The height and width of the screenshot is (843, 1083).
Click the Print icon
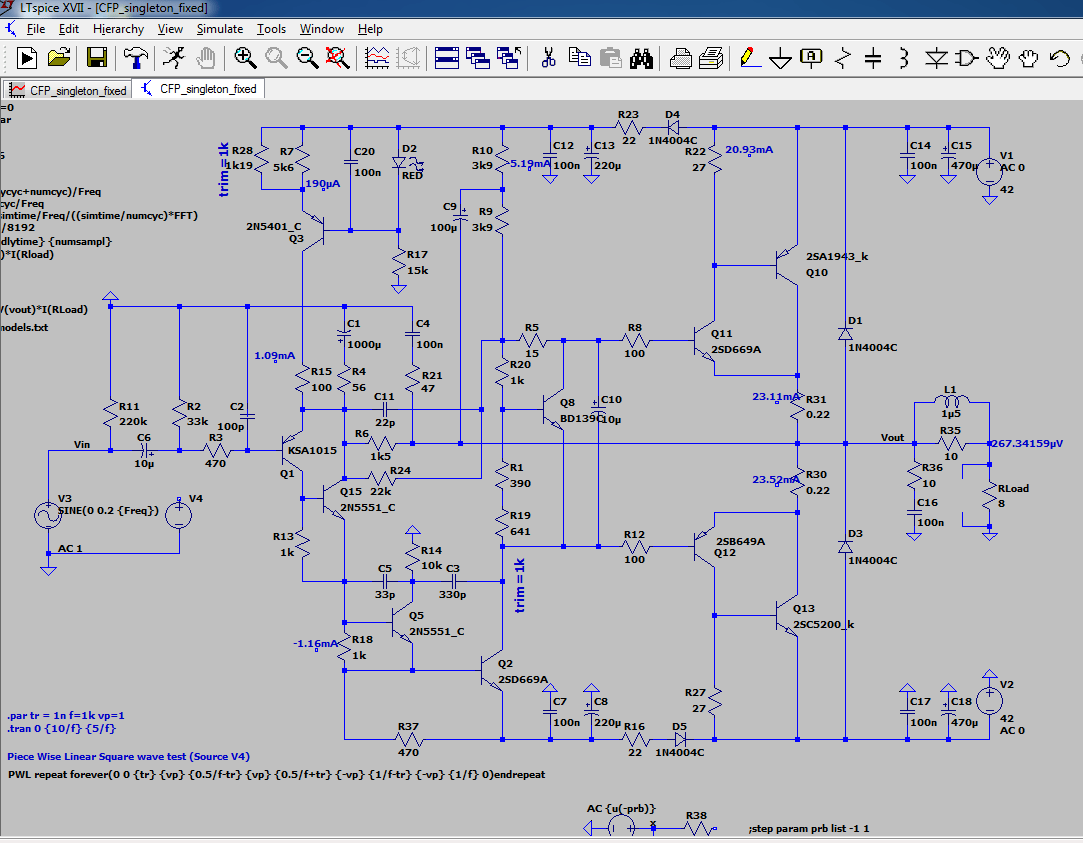point(680,58)
